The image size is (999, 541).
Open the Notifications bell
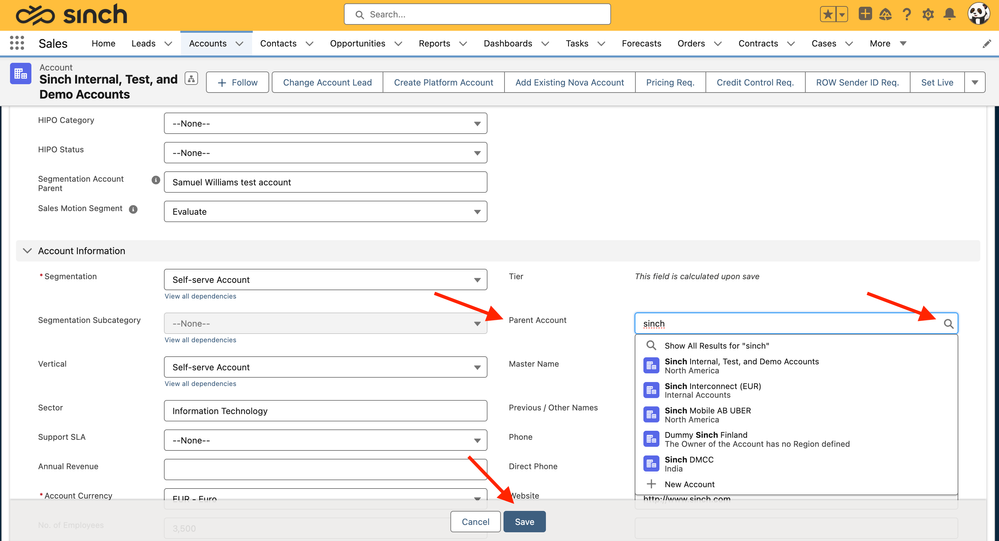(949, 14)
